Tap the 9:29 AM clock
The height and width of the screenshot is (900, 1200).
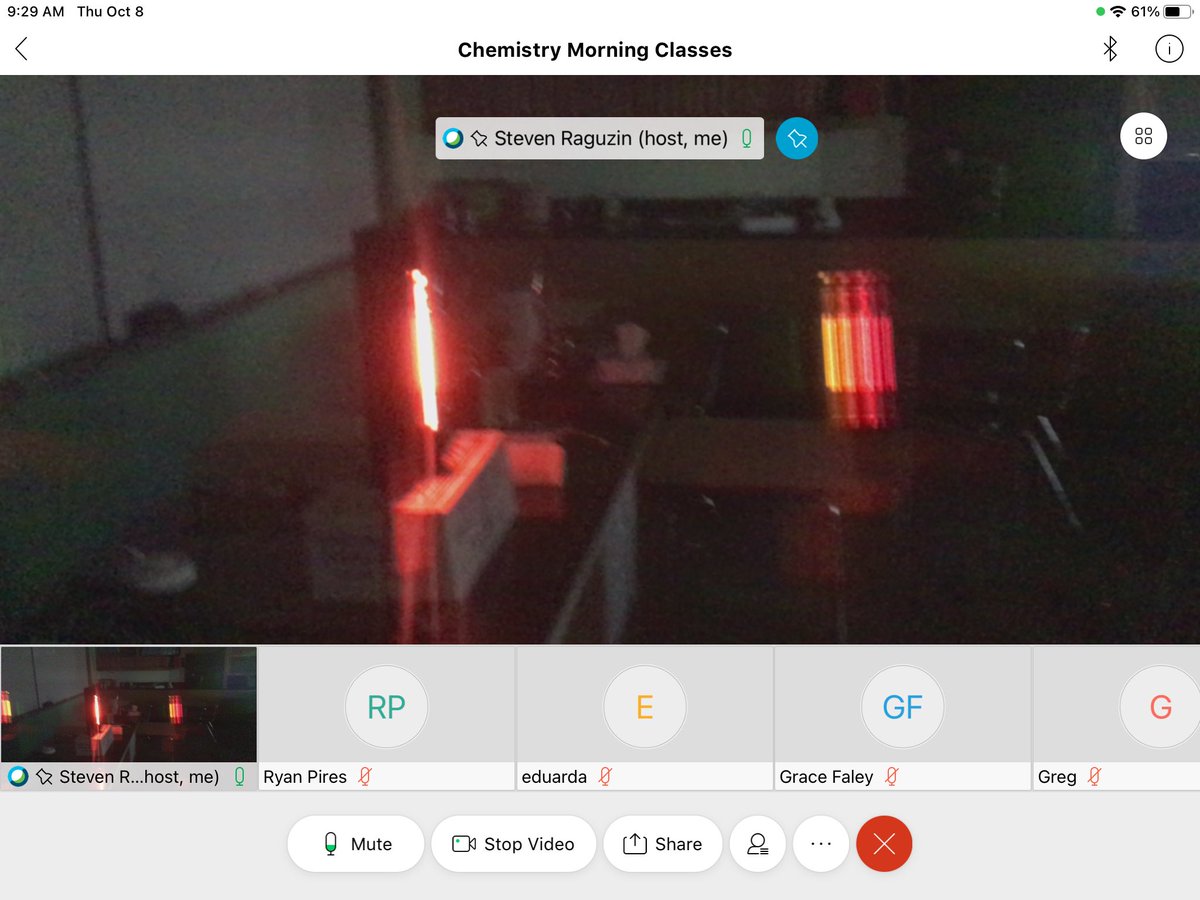[36, 12]
